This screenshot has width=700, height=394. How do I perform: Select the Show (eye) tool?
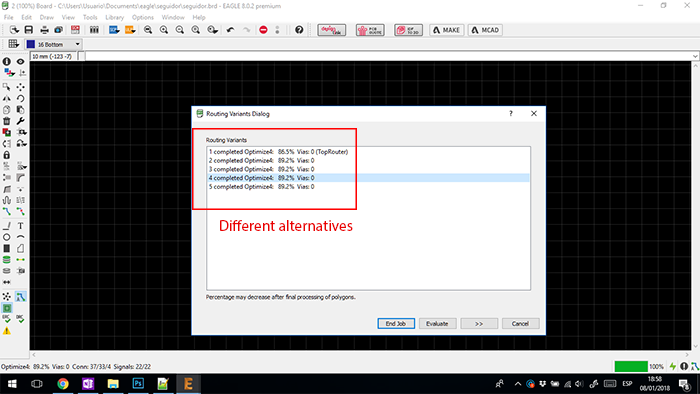[x=21, y=62]
